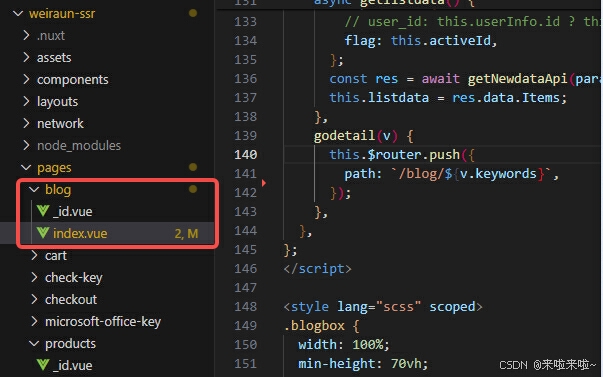Click 'v.keywords' in path template string
603x377 pixels.
tap(498, 174)
